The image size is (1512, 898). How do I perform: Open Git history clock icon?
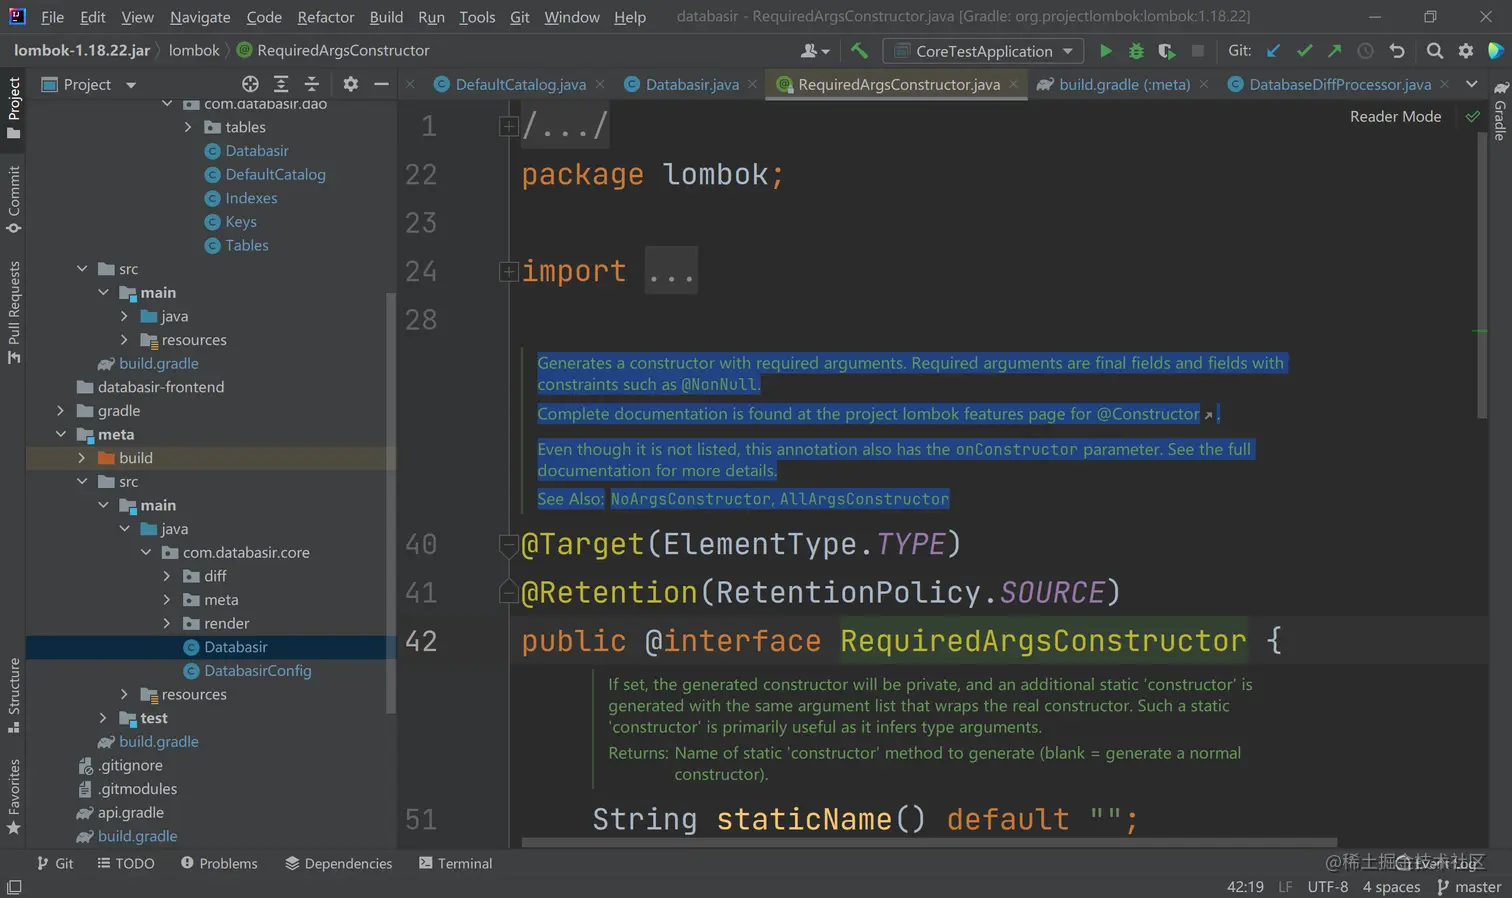coord(1365,51)
